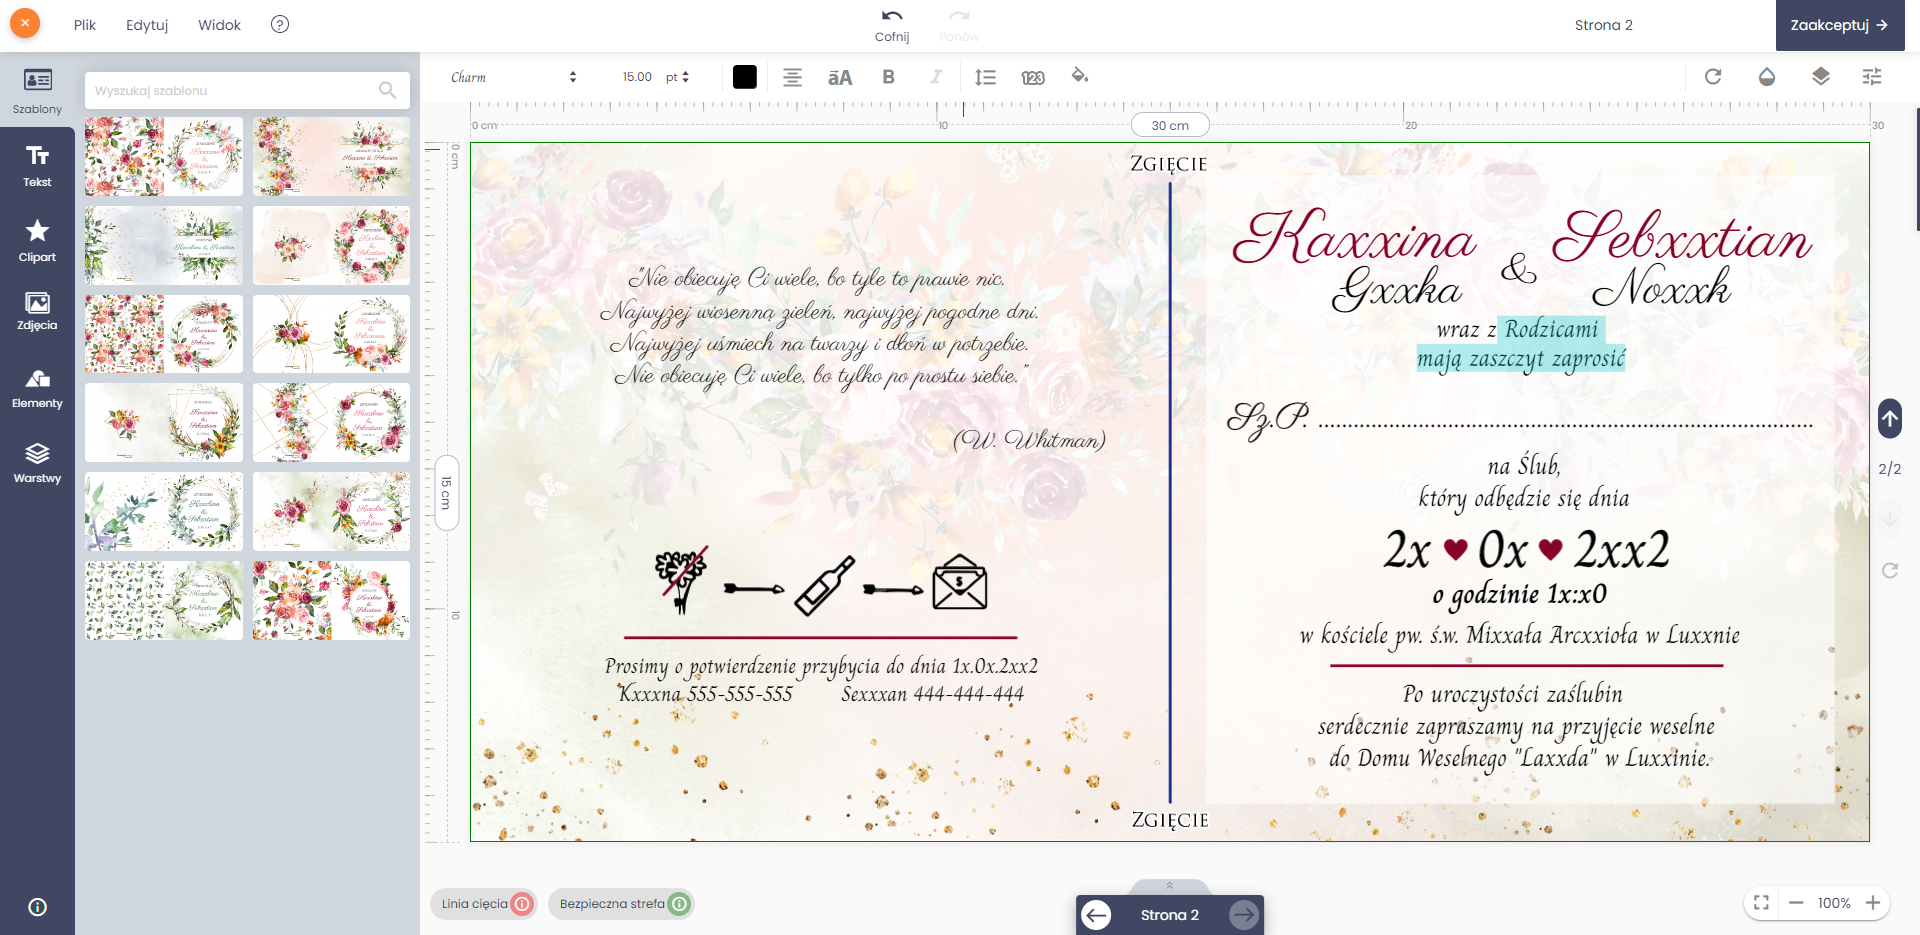The height and width of the screenshot is (935, 1920).
Task: Open the Zdjęcia panel
Action: pos(37,311)
